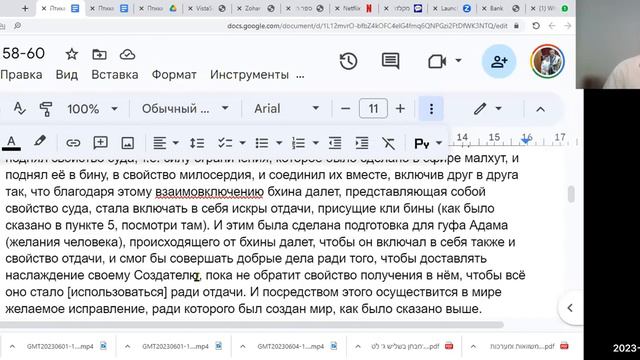
Task: Open the Вставка menu
Action: click(x=115, y=75)
